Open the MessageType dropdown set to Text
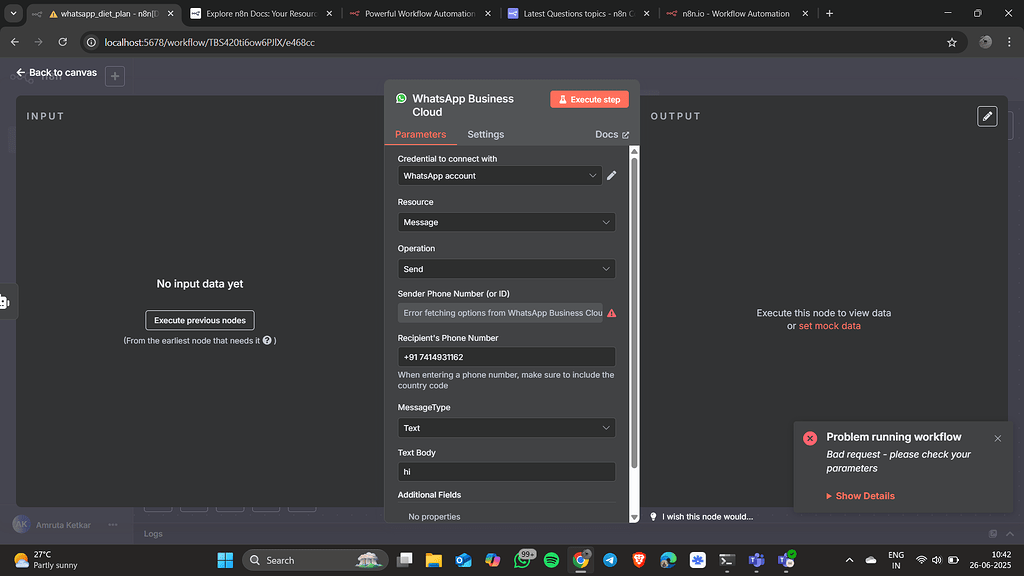The image size is (1024, 576). (x=506, y=427)
